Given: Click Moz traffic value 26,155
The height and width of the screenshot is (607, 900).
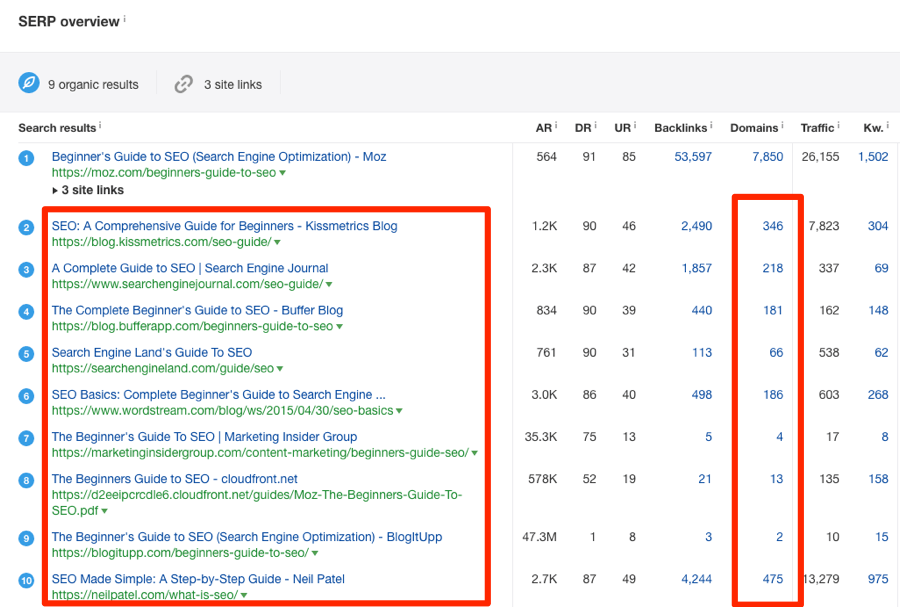Looking at the screenshot, I should tap(820, 157).
